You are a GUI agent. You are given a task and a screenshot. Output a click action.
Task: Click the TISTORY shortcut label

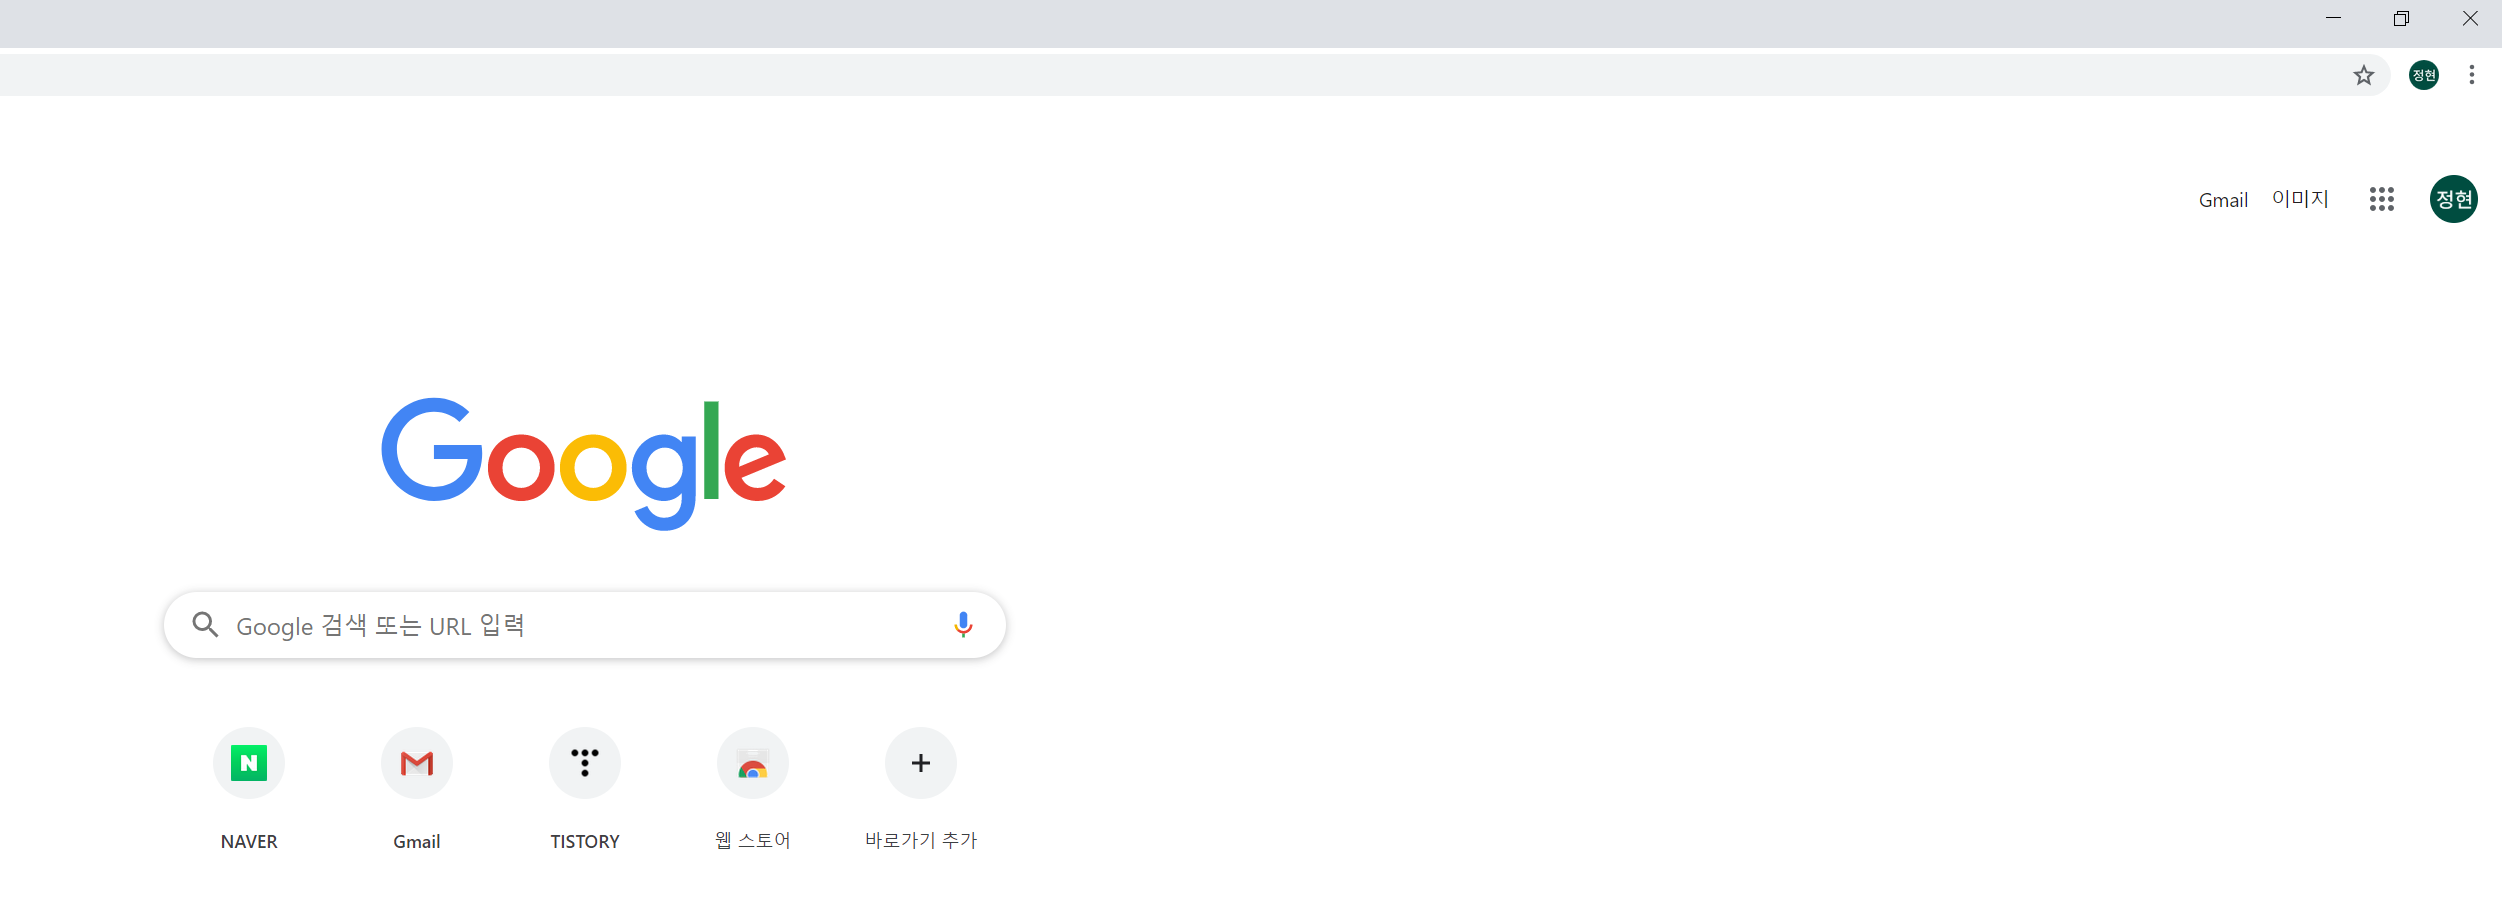pos(585,842)
